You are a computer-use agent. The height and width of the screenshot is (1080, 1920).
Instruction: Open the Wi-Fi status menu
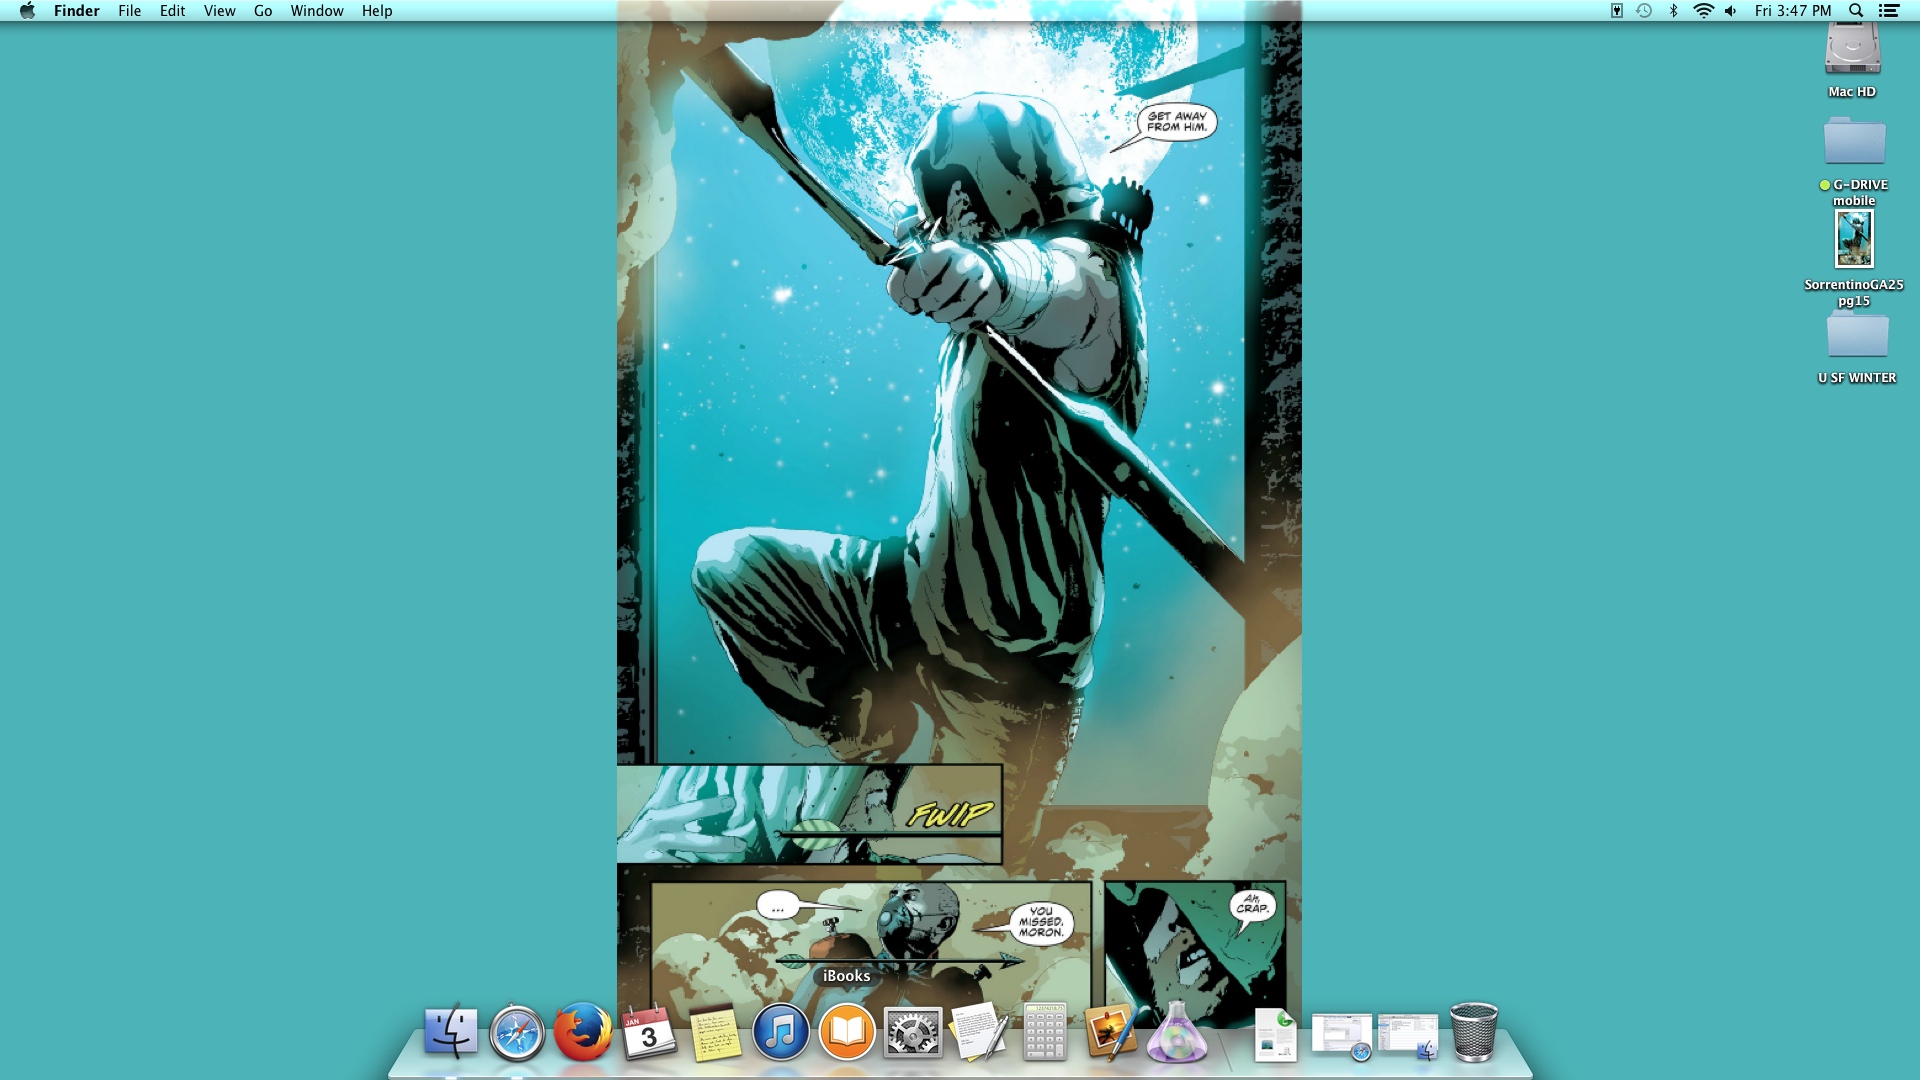tap(1703, 11)
